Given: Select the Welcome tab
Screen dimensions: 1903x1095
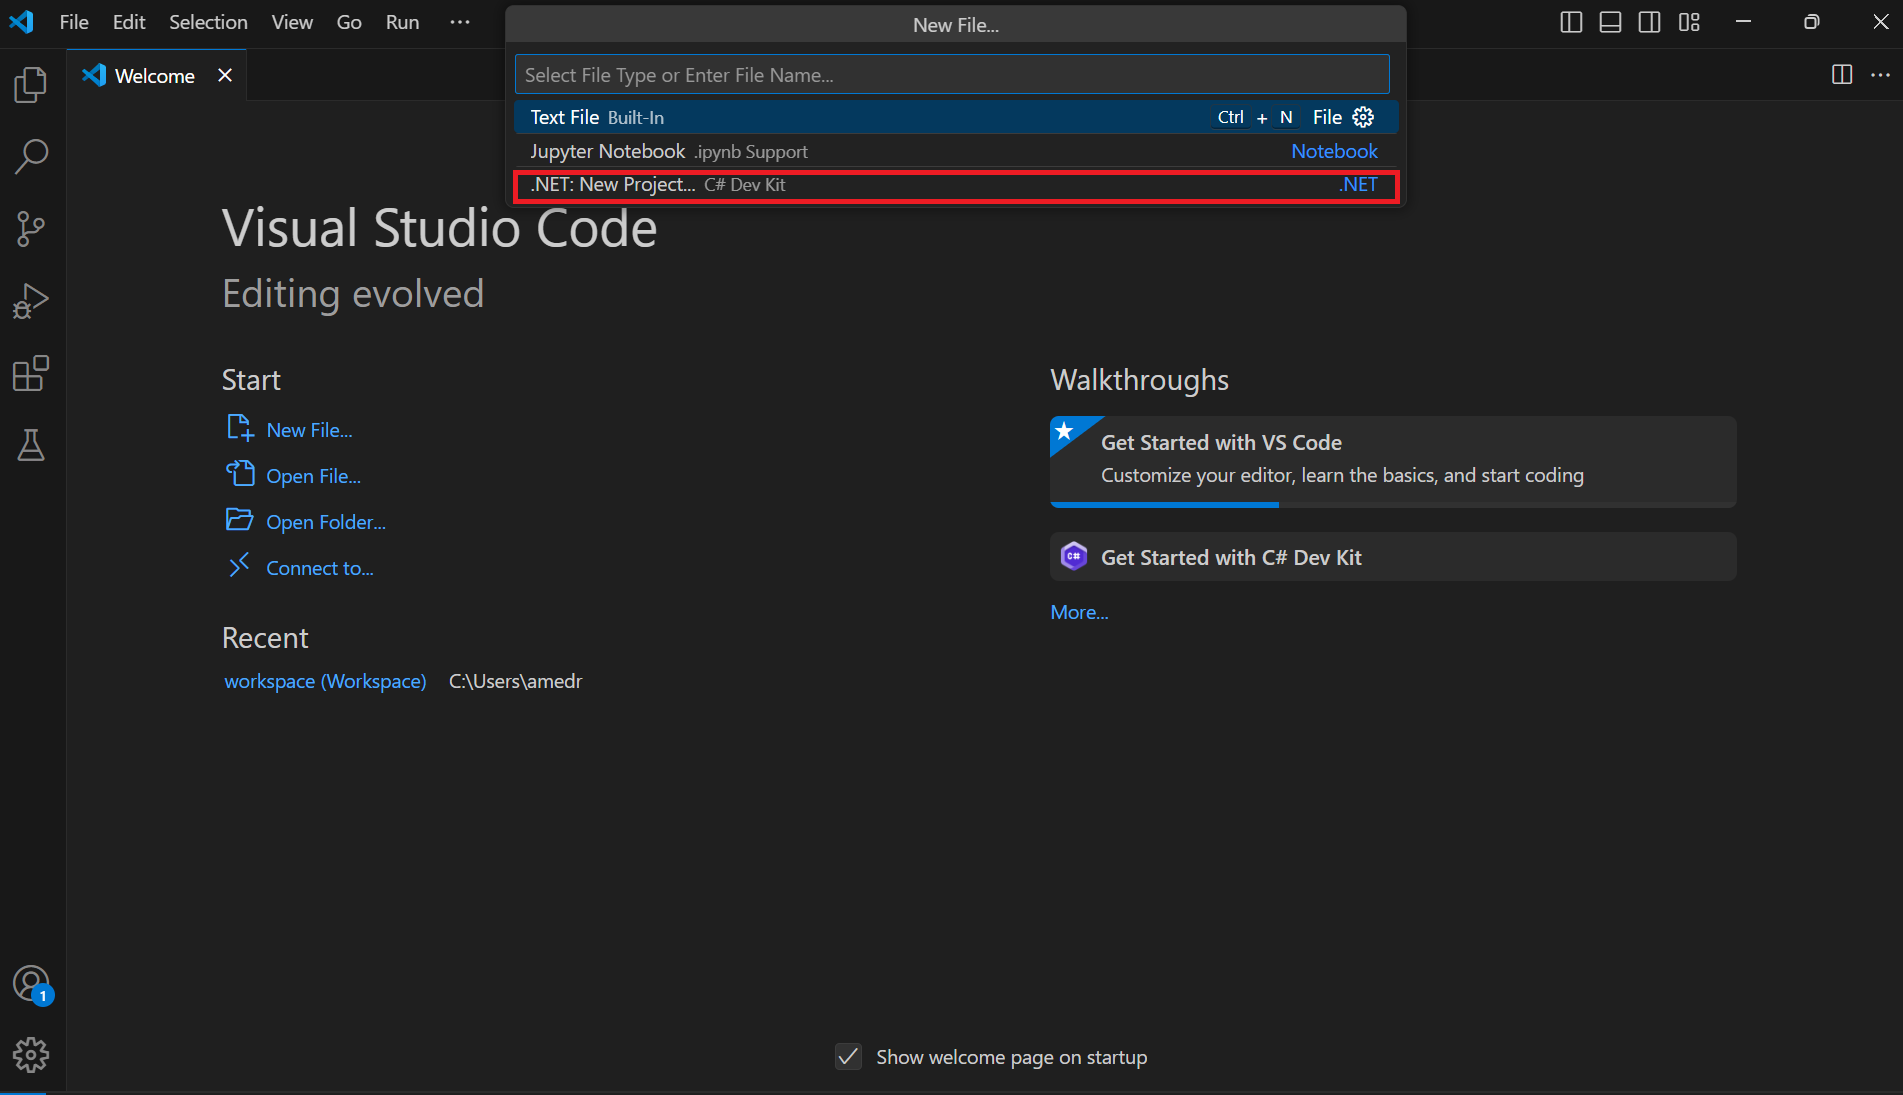Looking at the screenshot, I should click(x=155, y=76).
